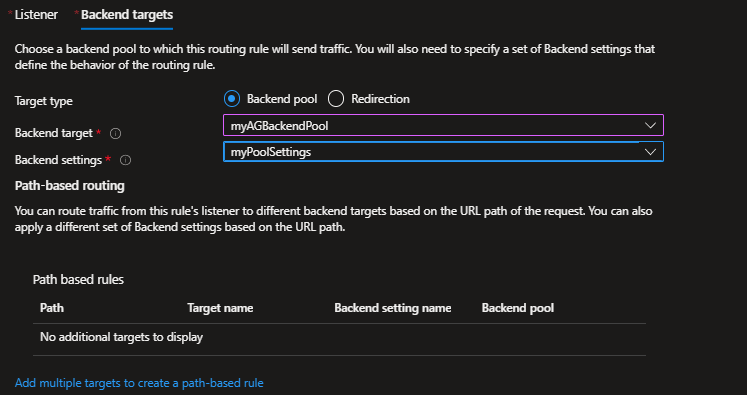Click the Backend setting name column header

[x=393, y=308]
